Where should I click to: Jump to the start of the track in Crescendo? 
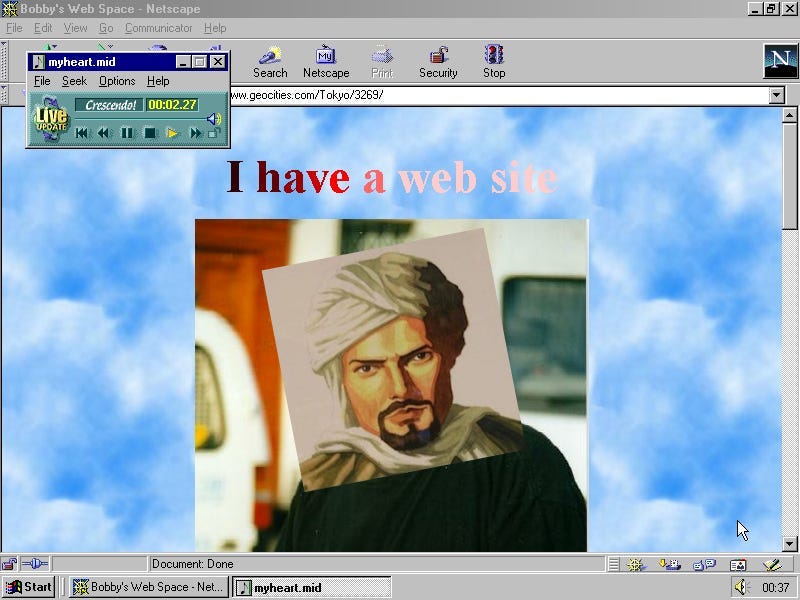point(81,133)
